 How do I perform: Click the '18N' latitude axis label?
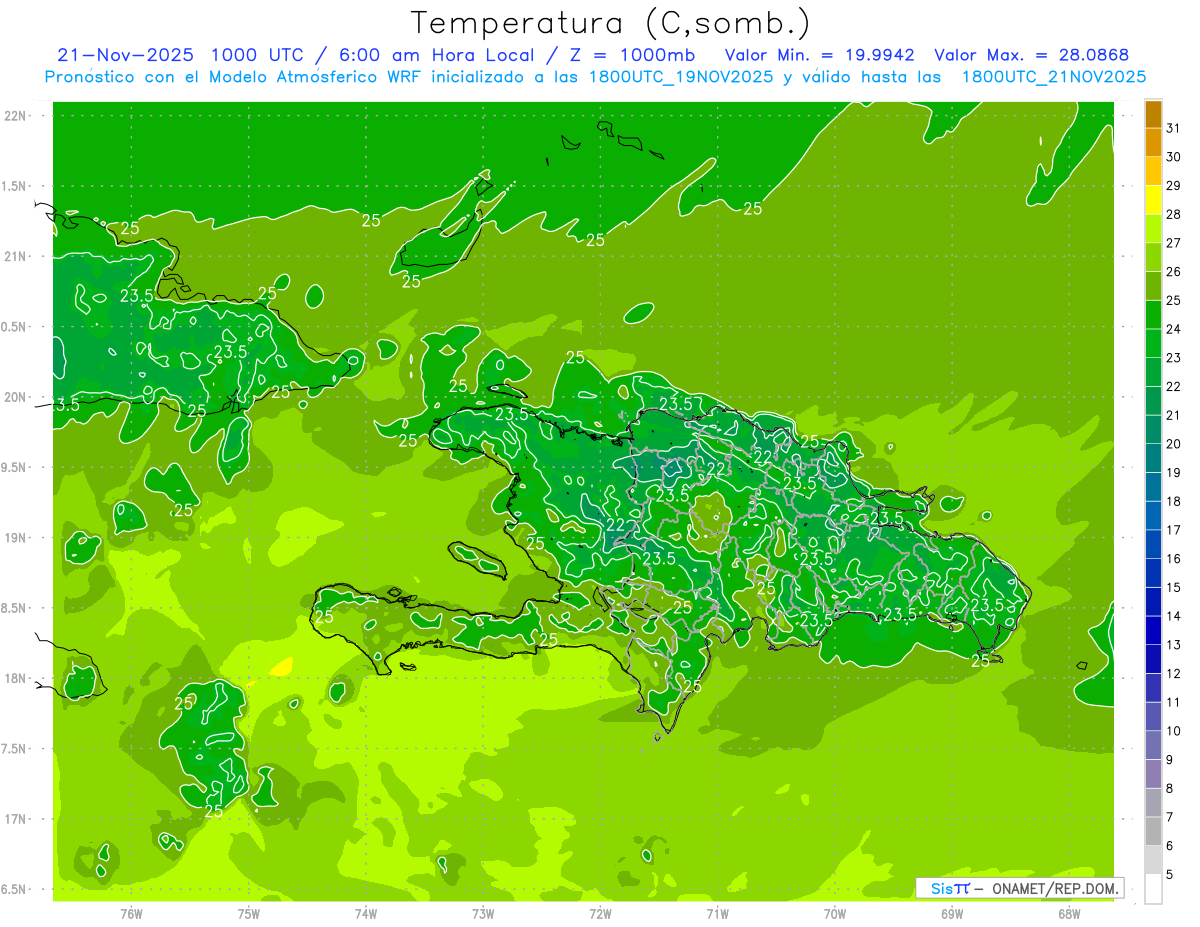pyautogui.click(x=16, y=678)
